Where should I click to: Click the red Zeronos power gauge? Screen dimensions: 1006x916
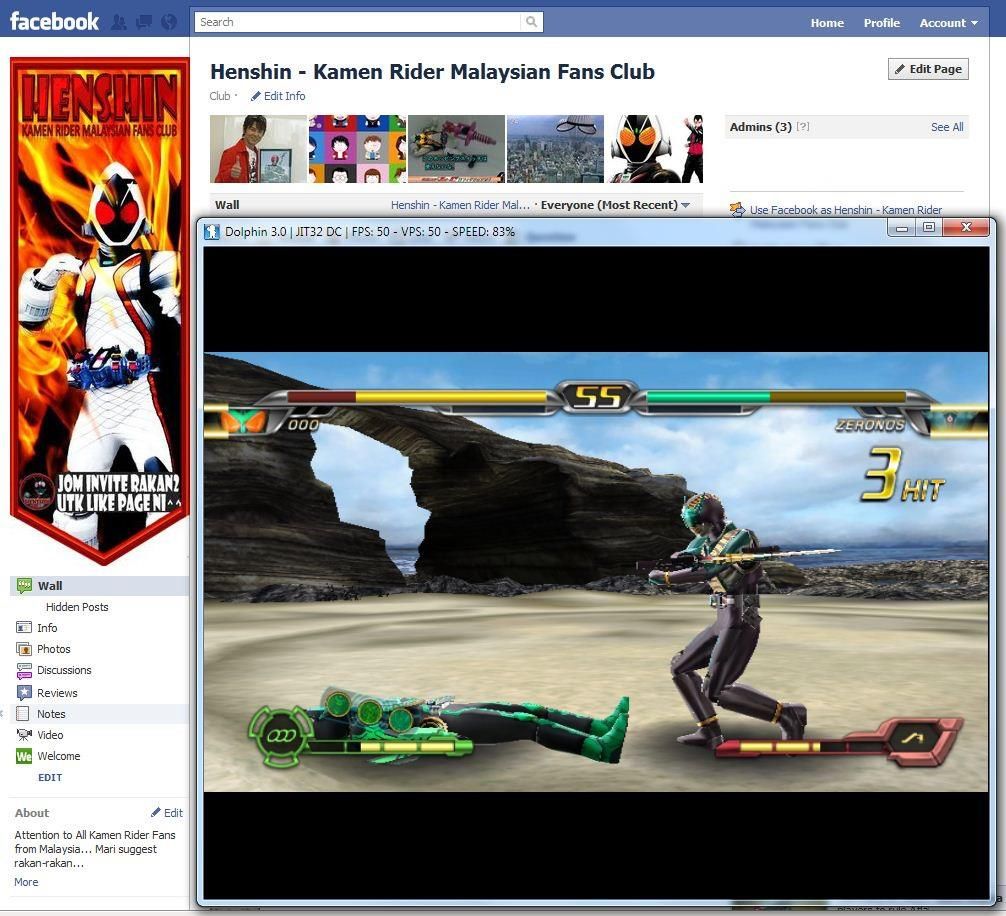pos(800,747)
